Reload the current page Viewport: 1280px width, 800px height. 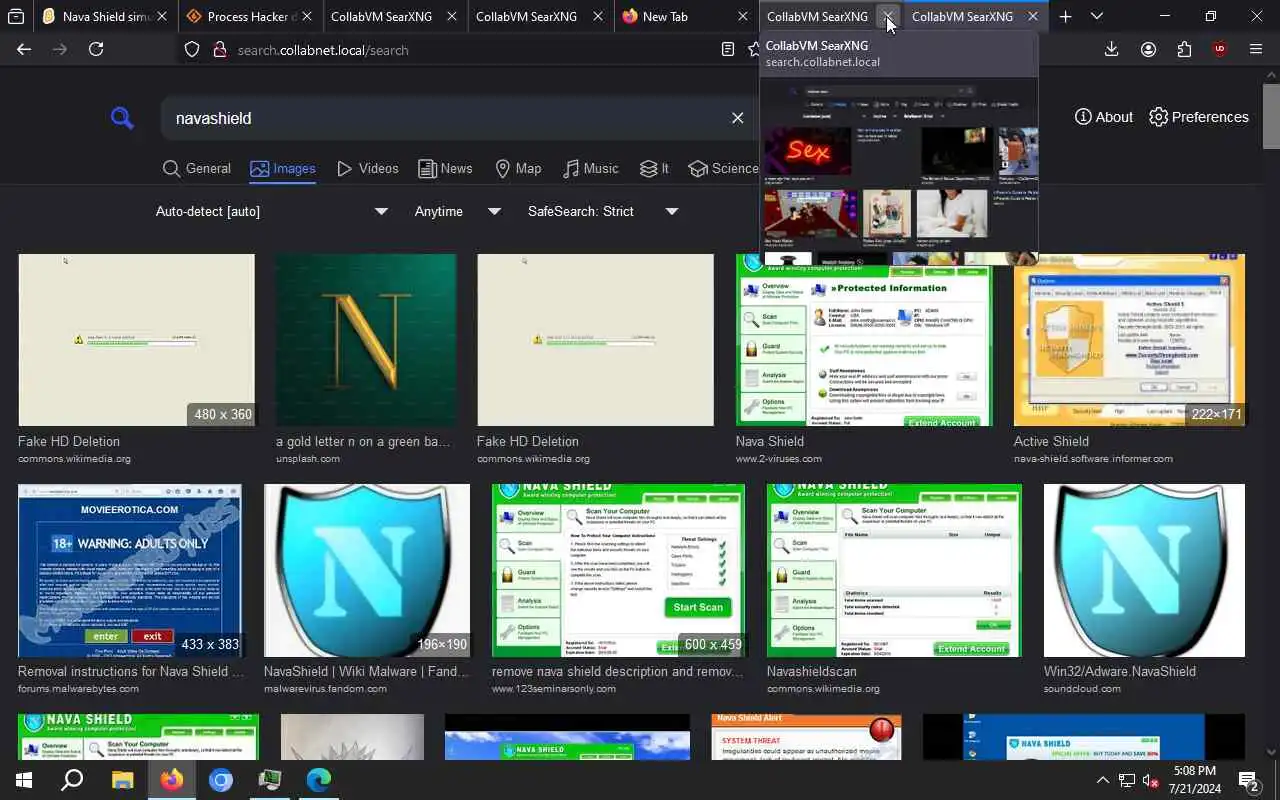(x=96, y=49)
